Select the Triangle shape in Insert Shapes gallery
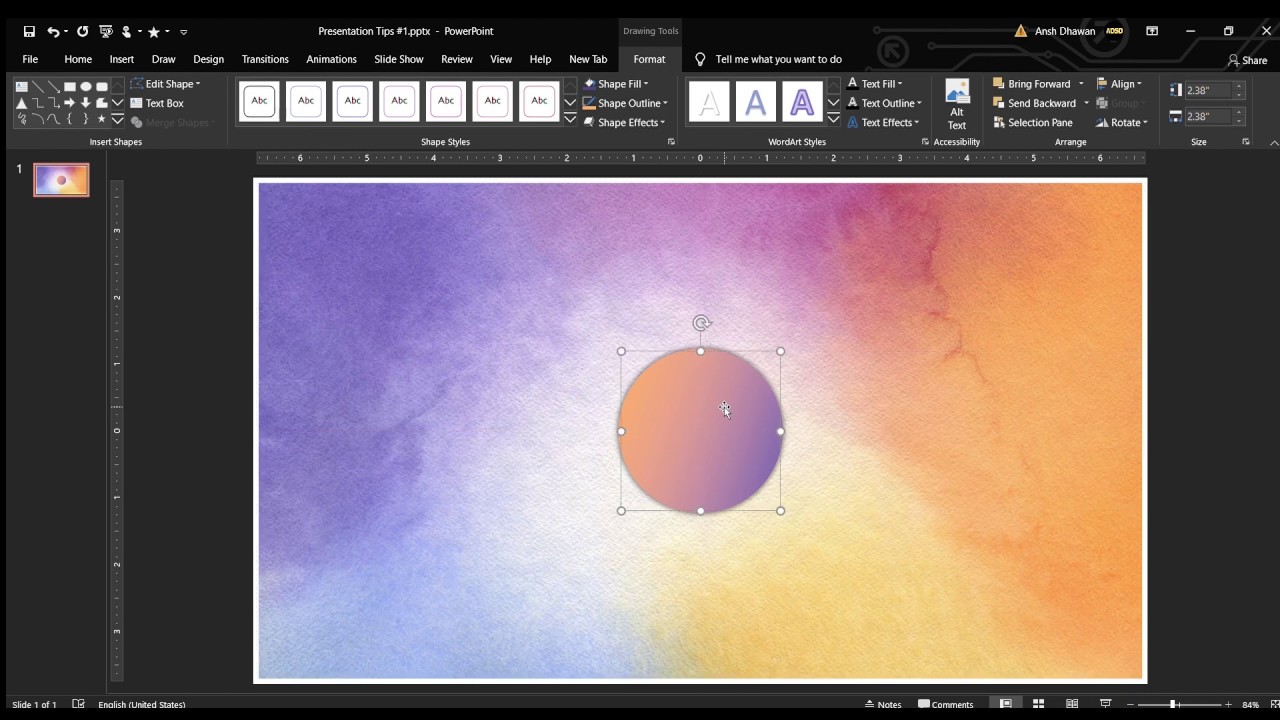Image resolution: width=1280 pixels, height=720 pixels. coord(22,103)
